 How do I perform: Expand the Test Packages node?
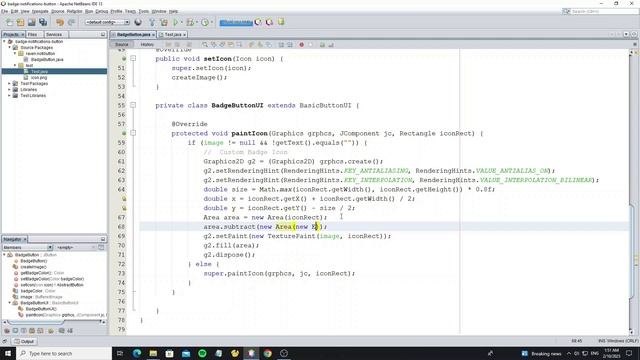click(9, 83)
